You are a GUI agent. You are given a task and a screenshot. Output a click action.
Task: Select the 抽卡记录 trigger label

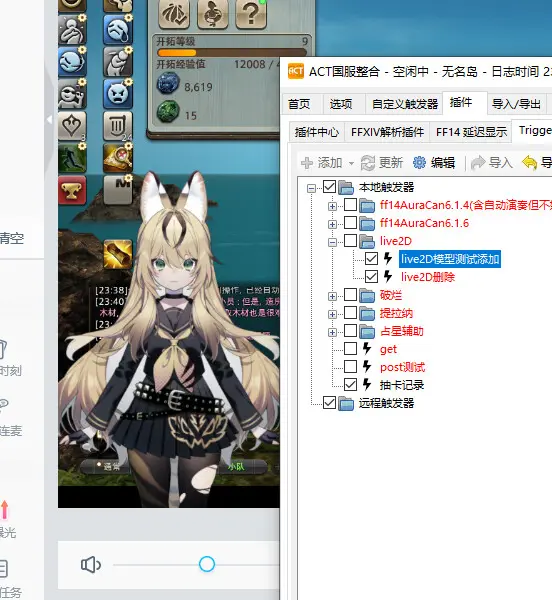(x=402, y=385)
